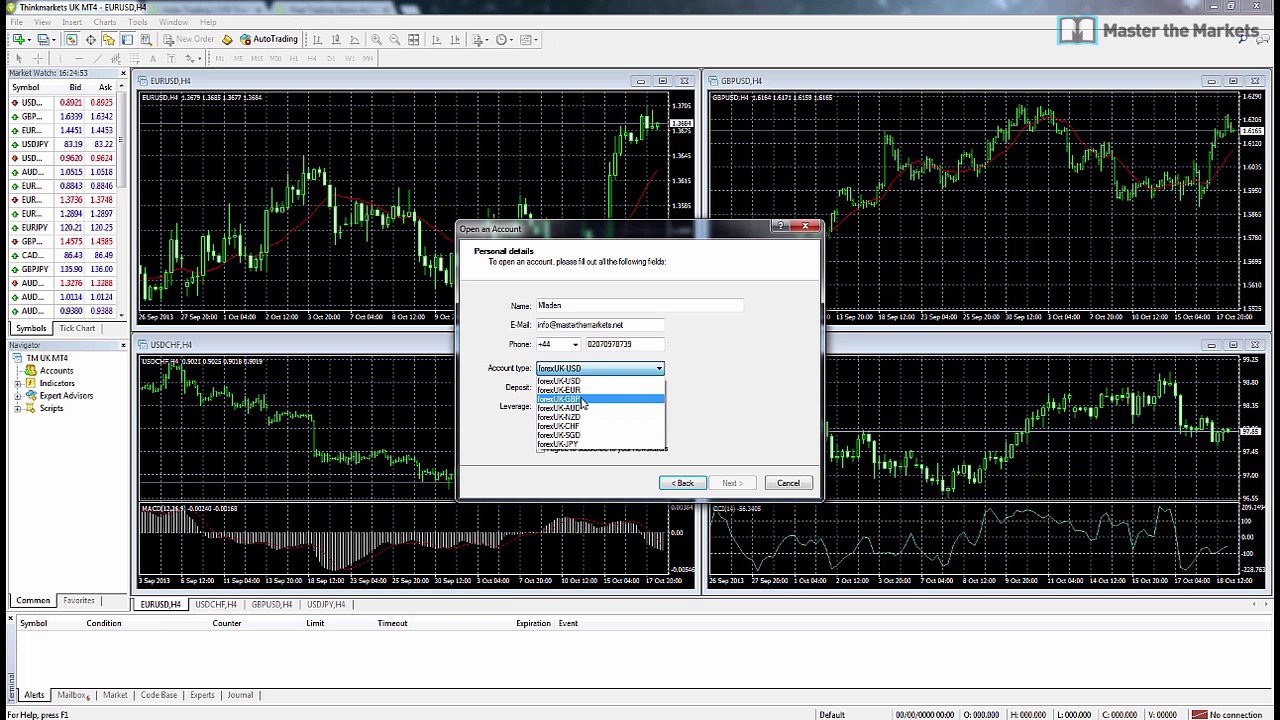Toggle the Market Watch toolbar icon
1280x720 pixels.
coord(71,40)
